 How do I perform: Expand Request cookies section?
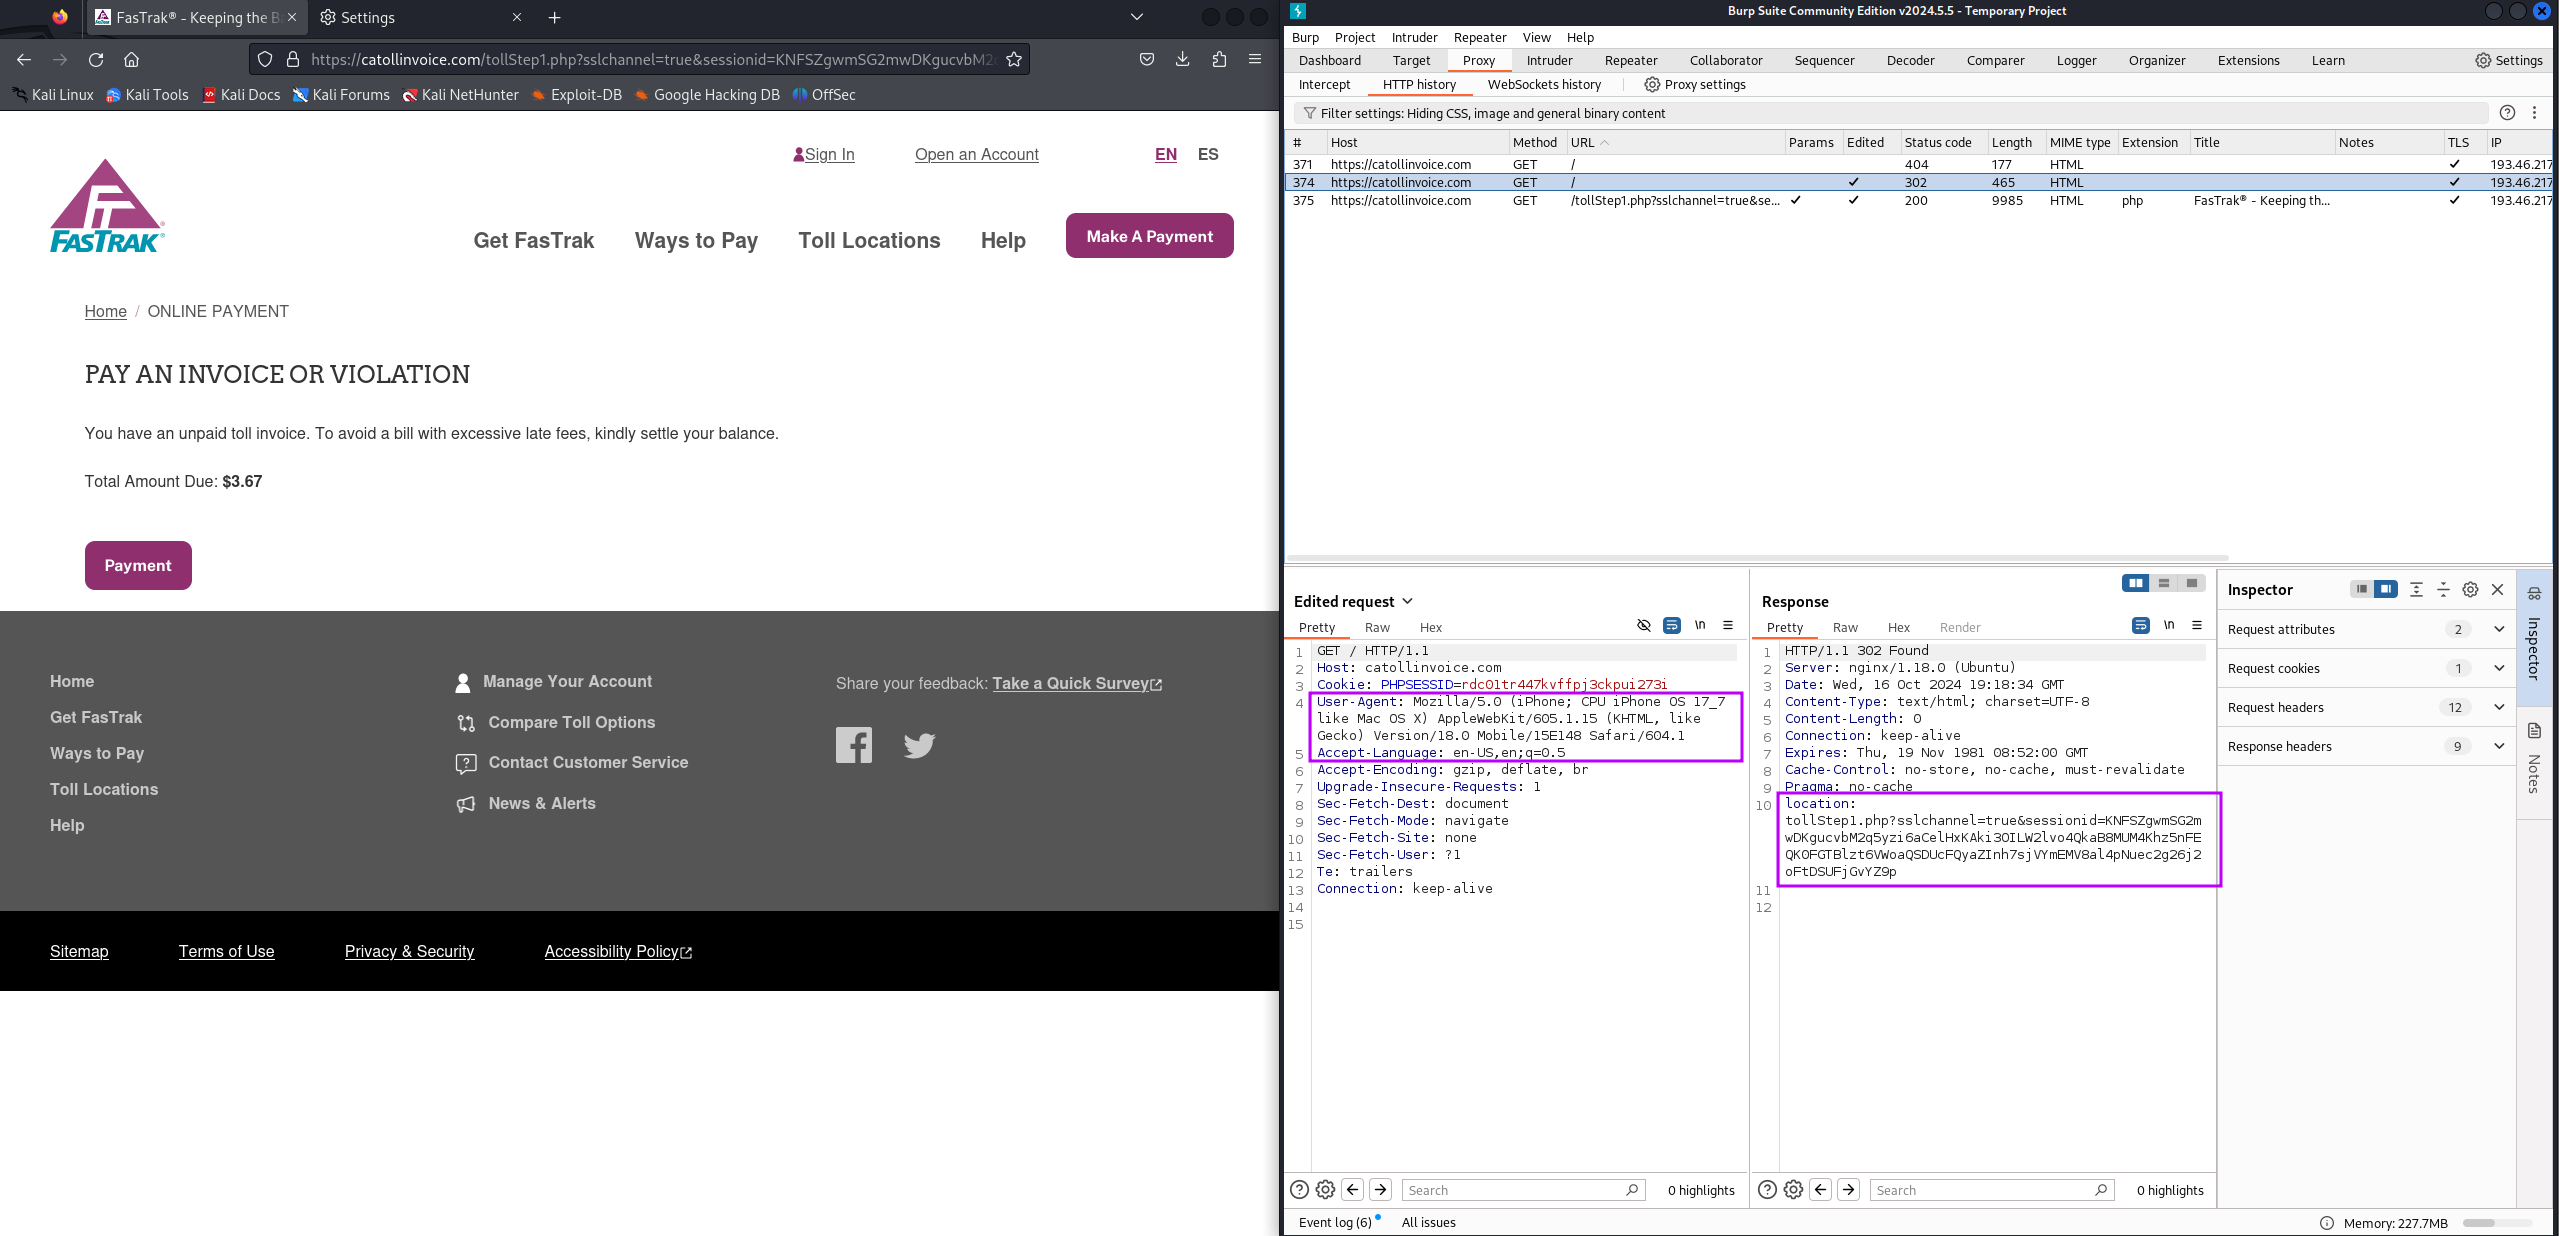click(x=2499, y=668)
